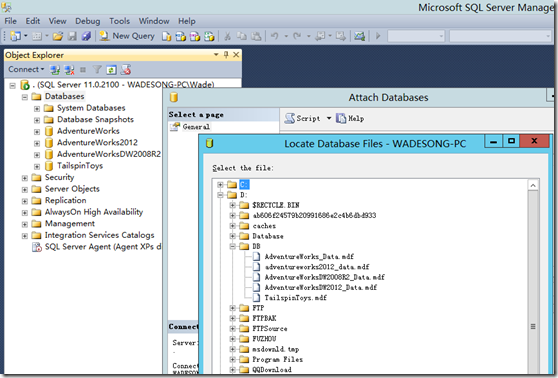
Task: Open the Window menu
Action: coord(154,21)
